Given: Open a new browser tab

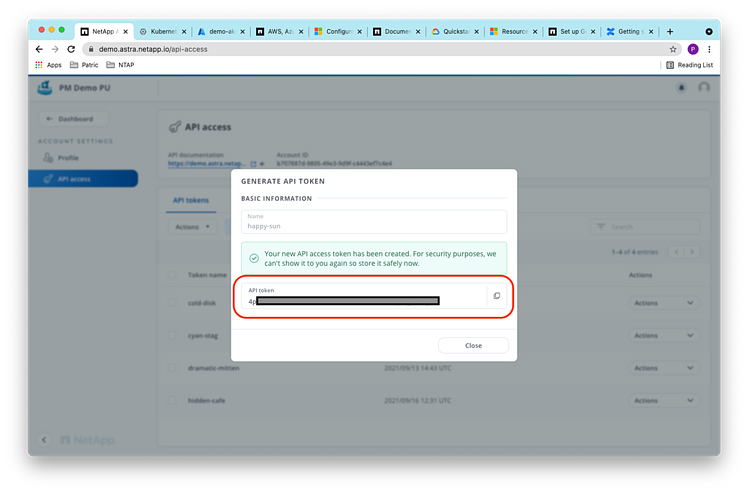Looking at the screenshot, I should pyautogui.click(x=670, y=31).
